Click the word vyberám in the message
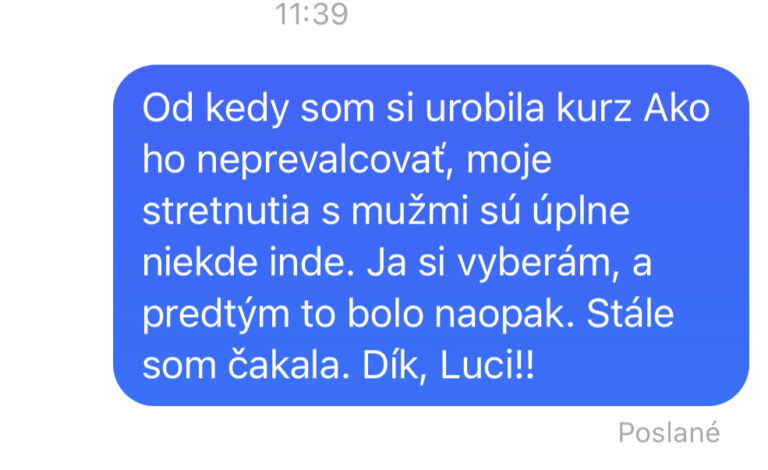The width and height of the screenshot is (768, 470). 535,263
